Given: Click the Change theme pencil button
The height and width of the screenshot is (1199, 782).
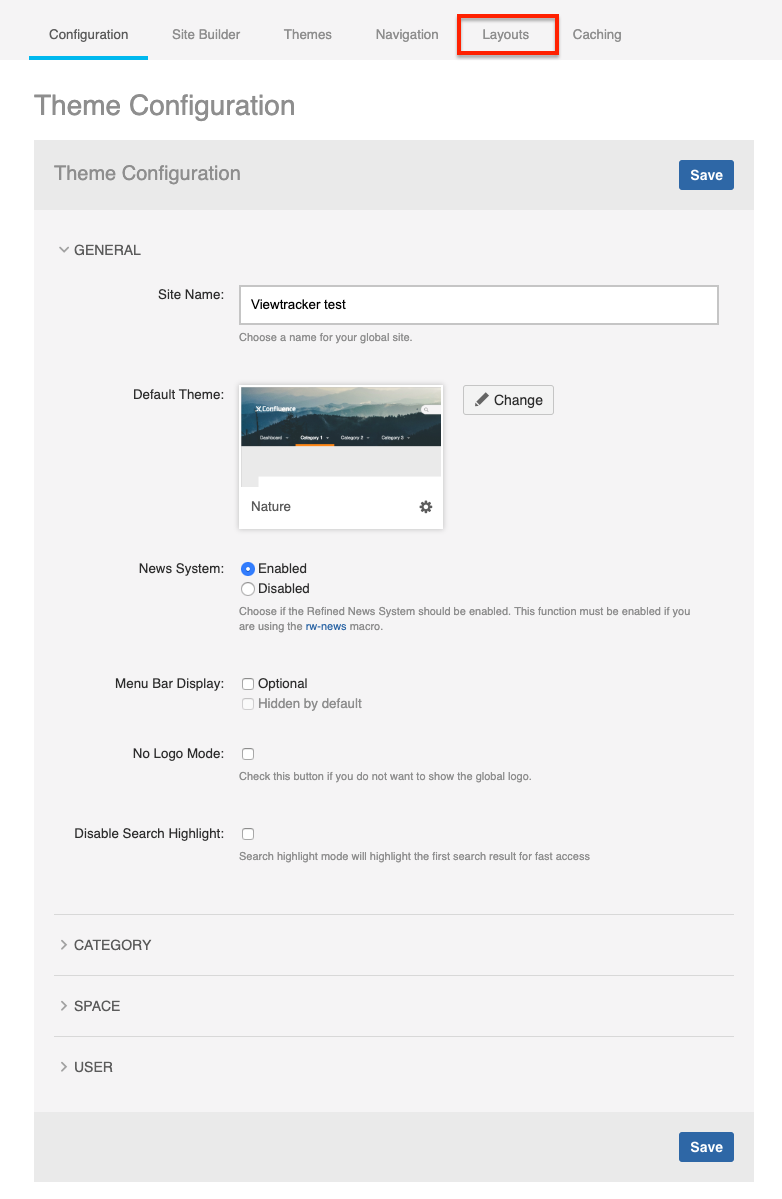Looking at the screenshot, I should tap(508, 400).
